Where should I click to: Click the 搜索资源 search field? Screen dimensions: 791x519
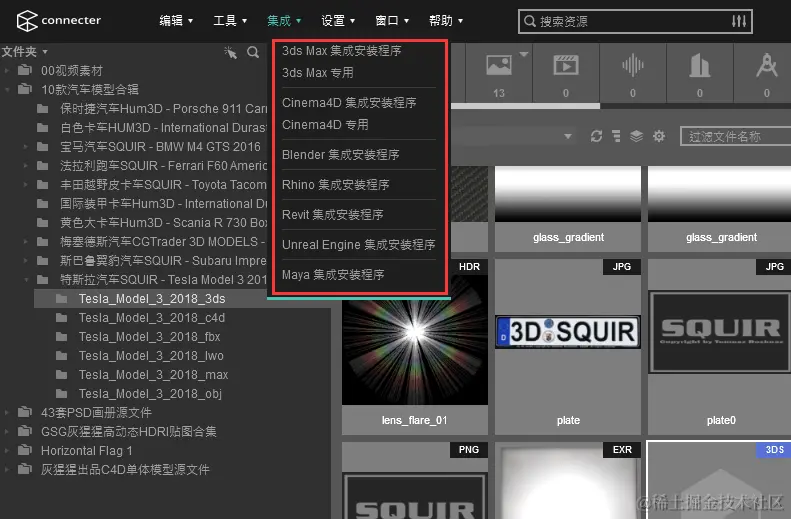635,21
